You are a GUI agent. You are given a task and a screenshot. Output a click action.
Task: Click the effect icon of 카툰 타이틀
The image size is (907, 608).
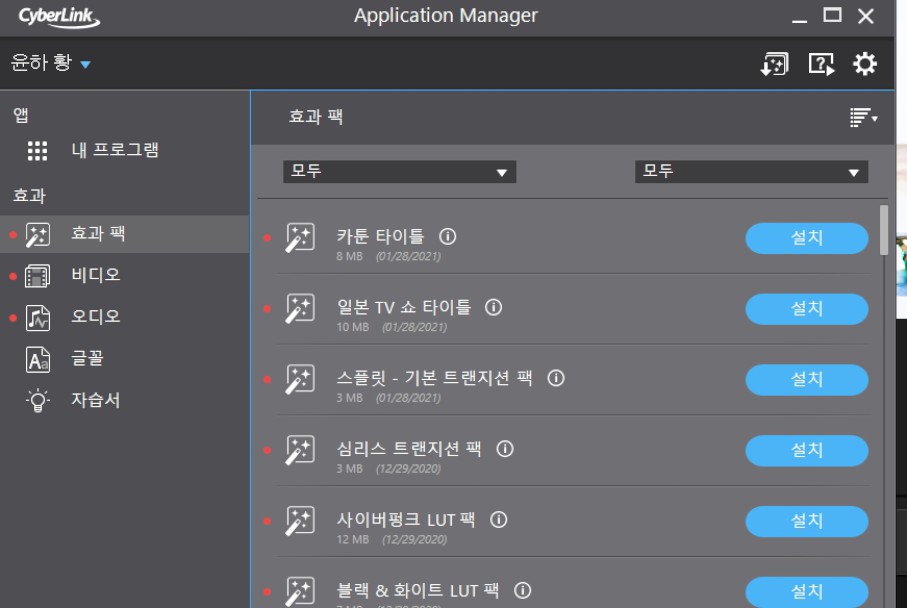[x=300, y=237]
